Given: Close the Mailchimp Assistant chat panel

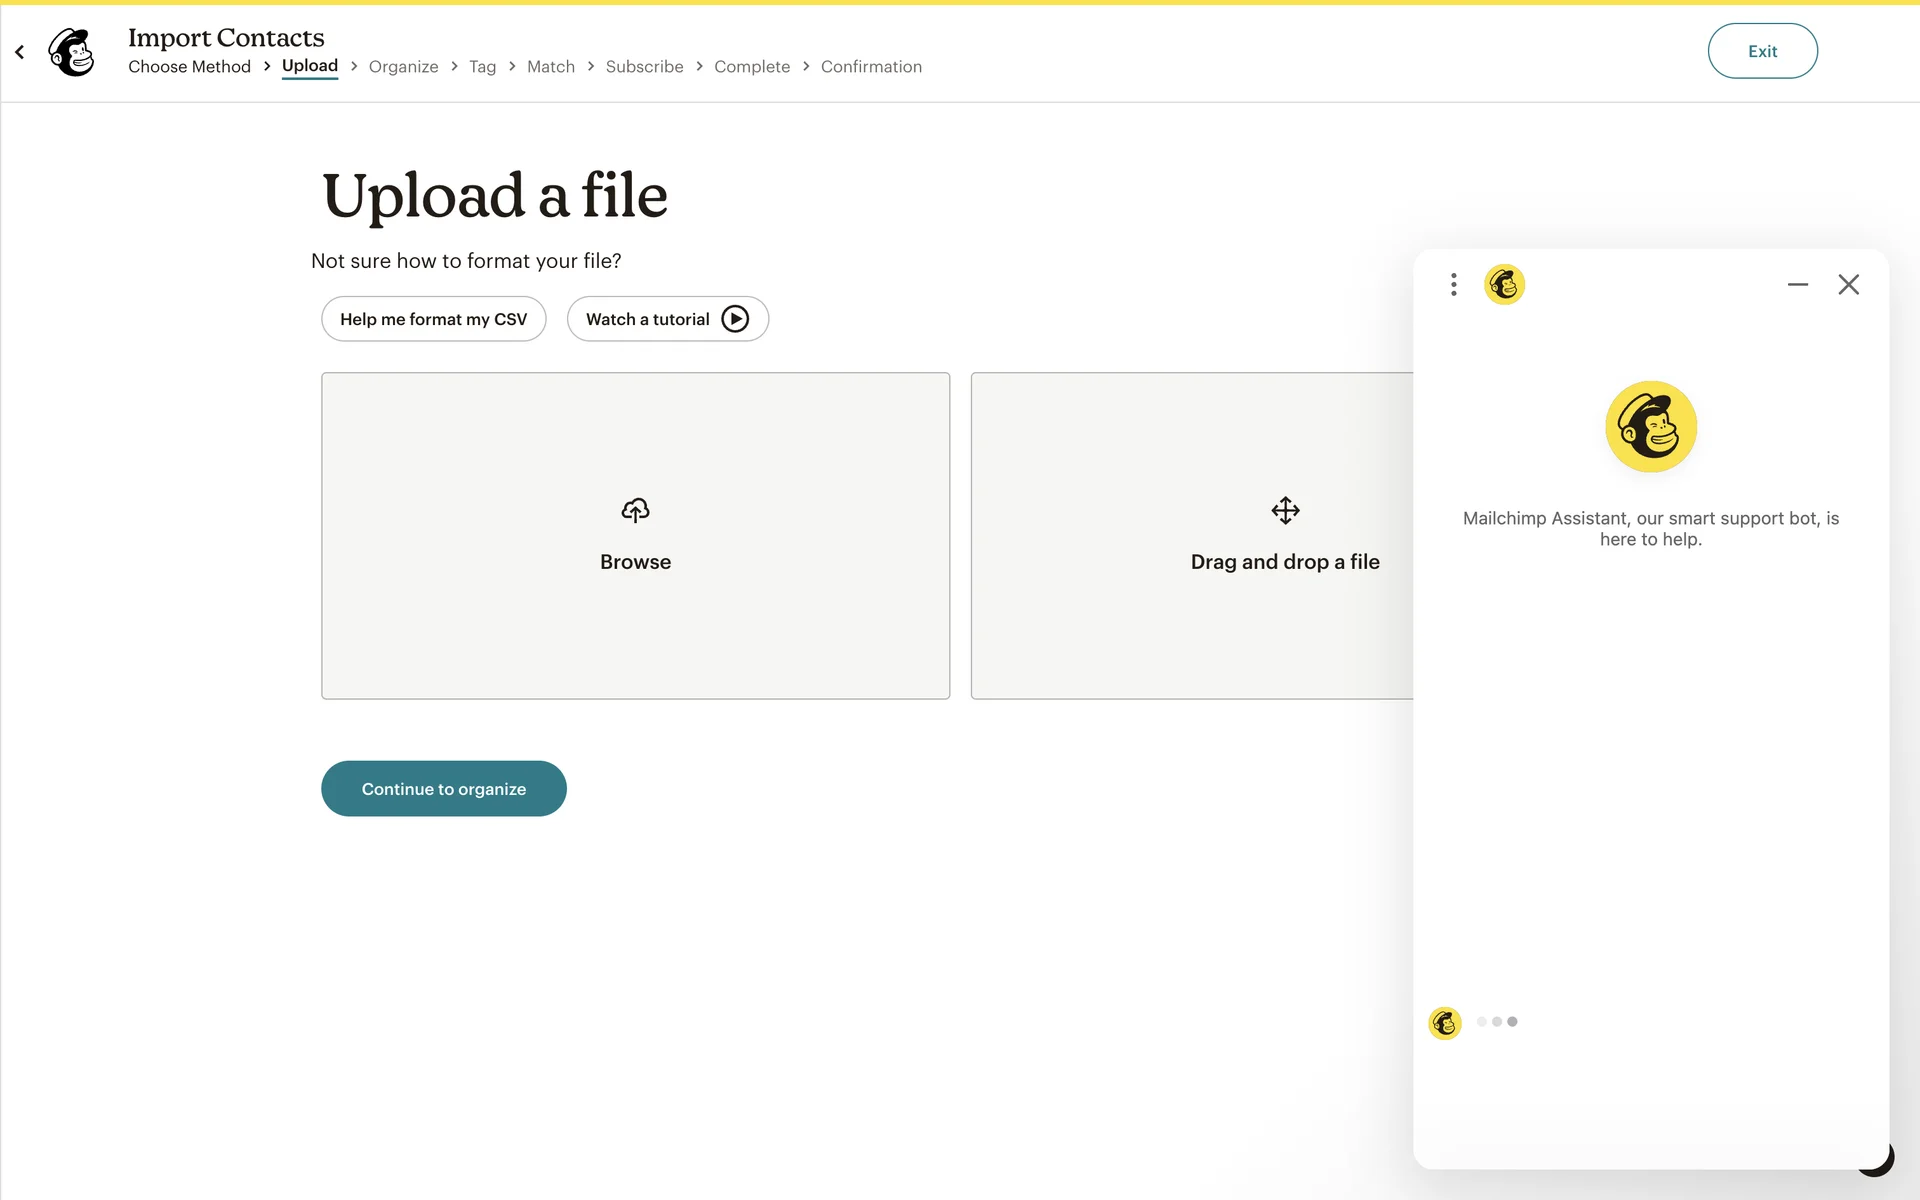Looking at the screenshot, I should pyautogui.click(x=1848, y=285).
